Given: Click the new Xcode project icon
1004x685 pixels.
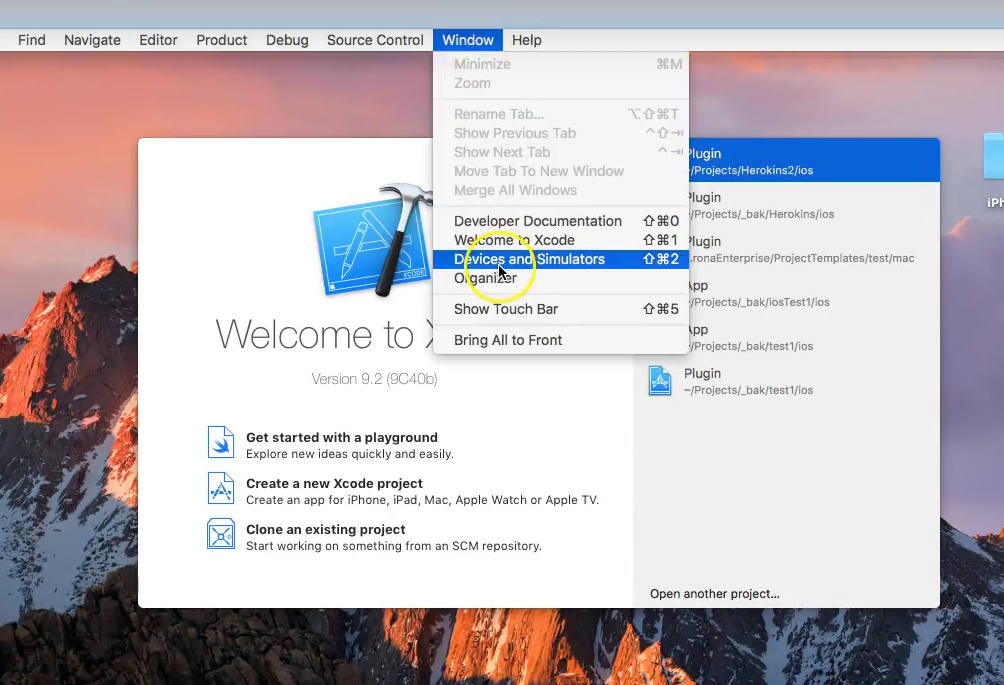Looking at the screenshot, I should click(221, 488).
